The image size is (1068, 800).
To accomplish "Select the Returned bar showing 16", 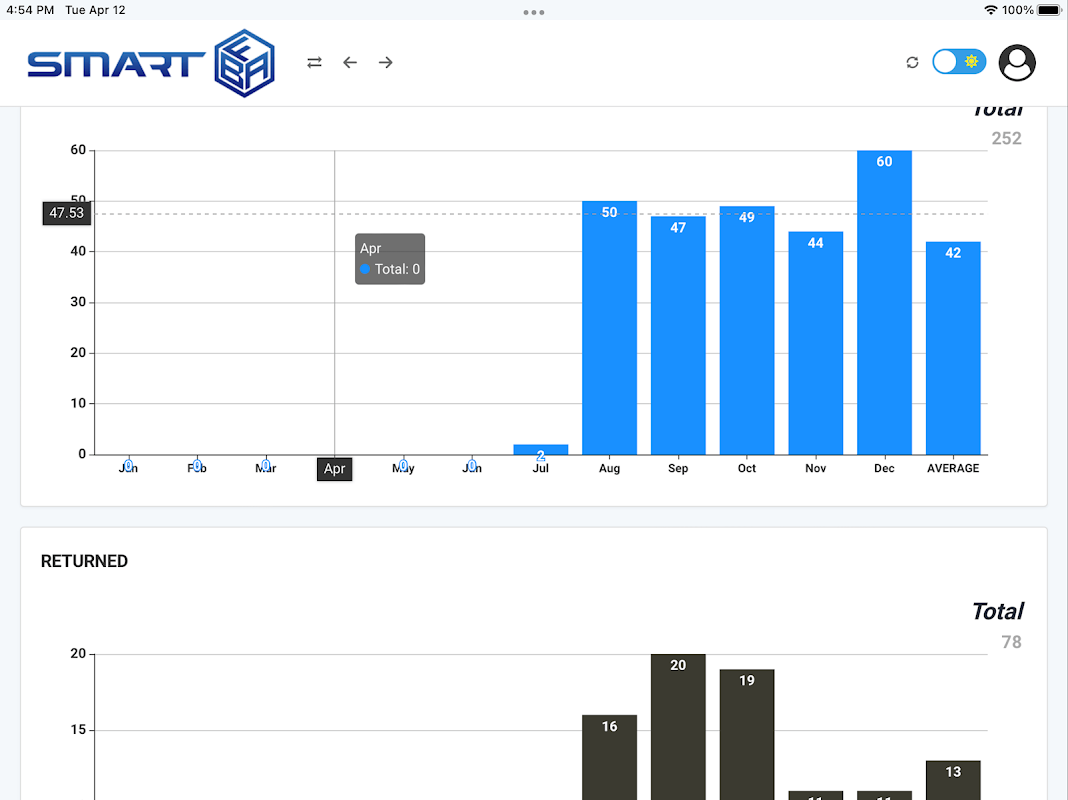I will 610,757.
